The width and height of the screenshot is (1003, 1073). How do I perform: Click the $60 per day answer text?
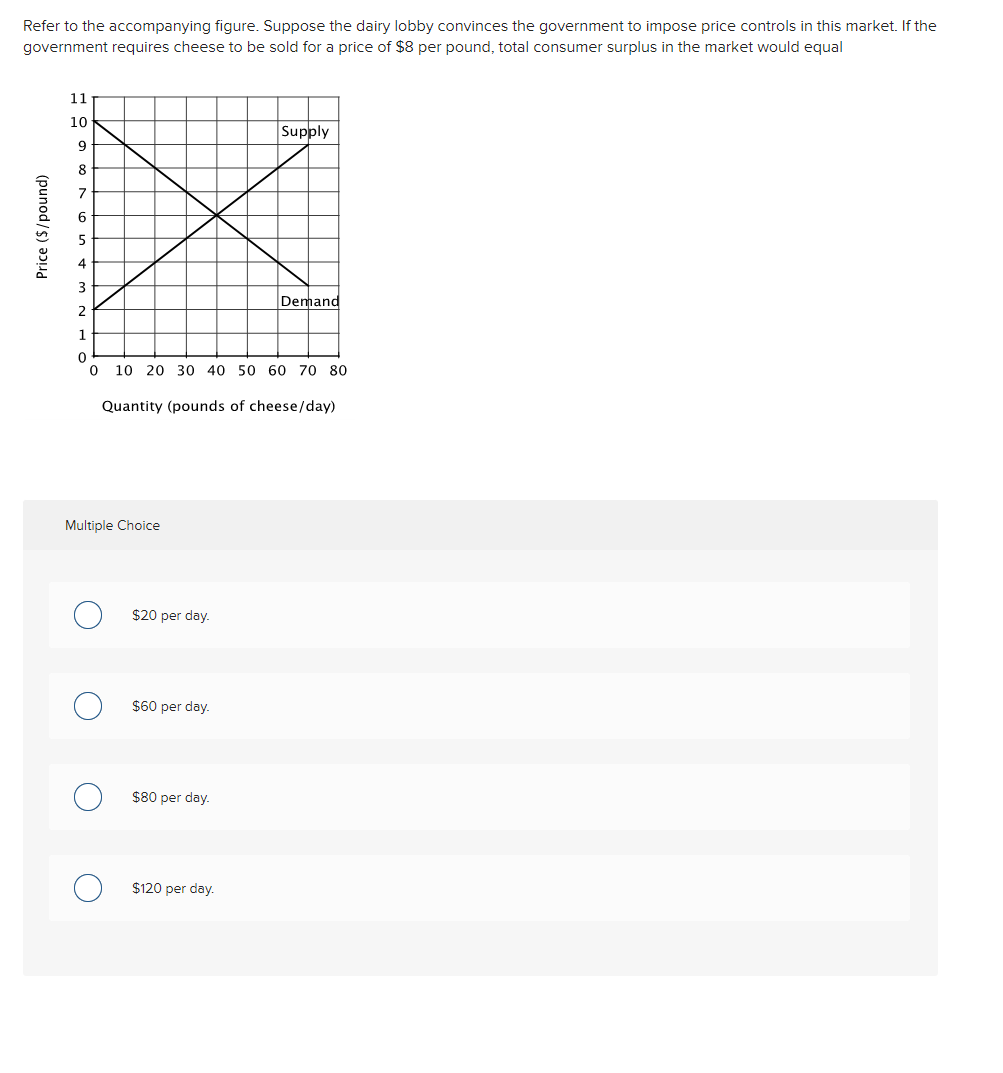point(171,706)
